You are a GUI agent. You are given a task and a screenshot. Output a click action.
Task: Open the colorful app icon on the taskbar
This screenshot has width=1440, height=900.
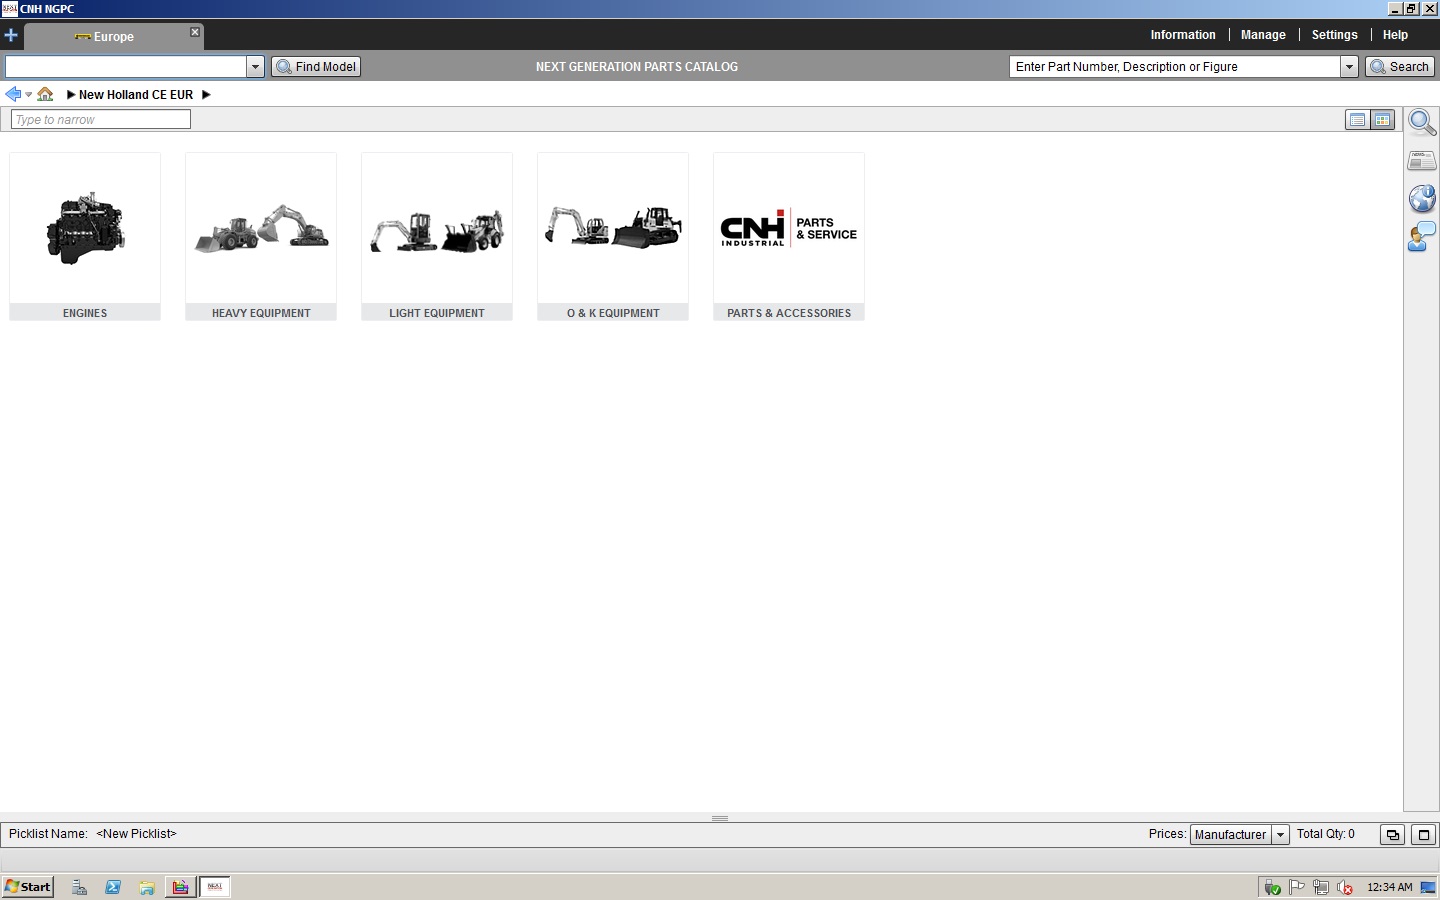[180, 887]
